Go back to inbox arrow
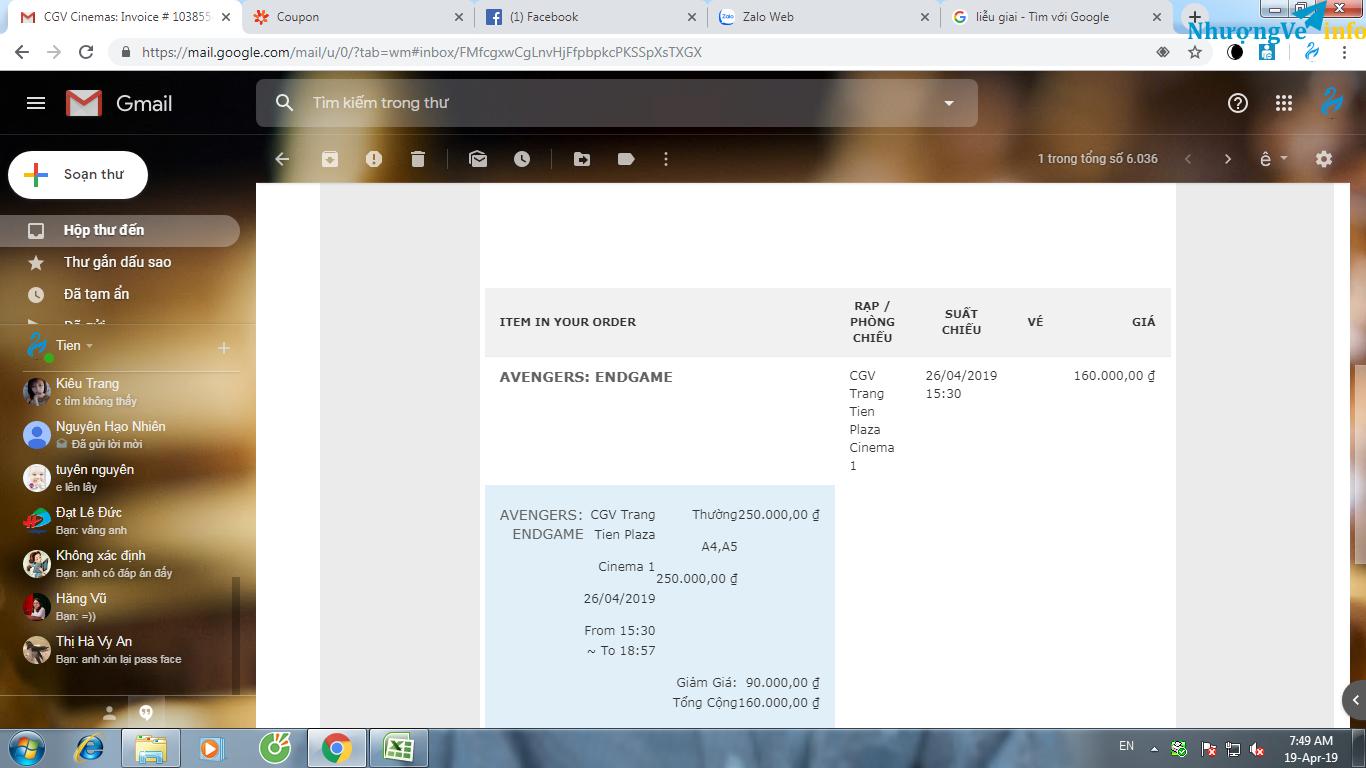 pyautogui.click(x=282, y=159)
